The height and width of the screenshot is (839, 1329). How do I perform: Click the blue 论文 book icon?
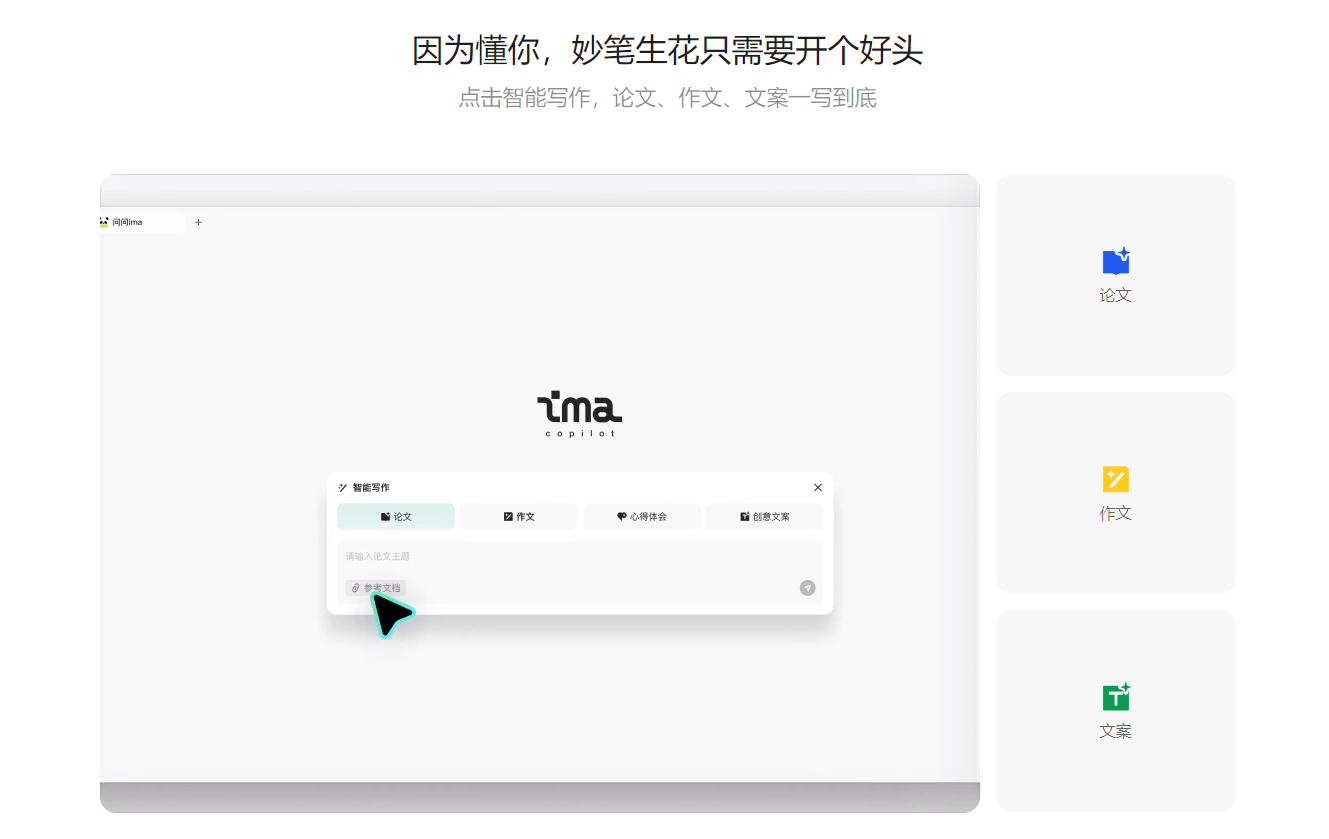coord(1115,261)
